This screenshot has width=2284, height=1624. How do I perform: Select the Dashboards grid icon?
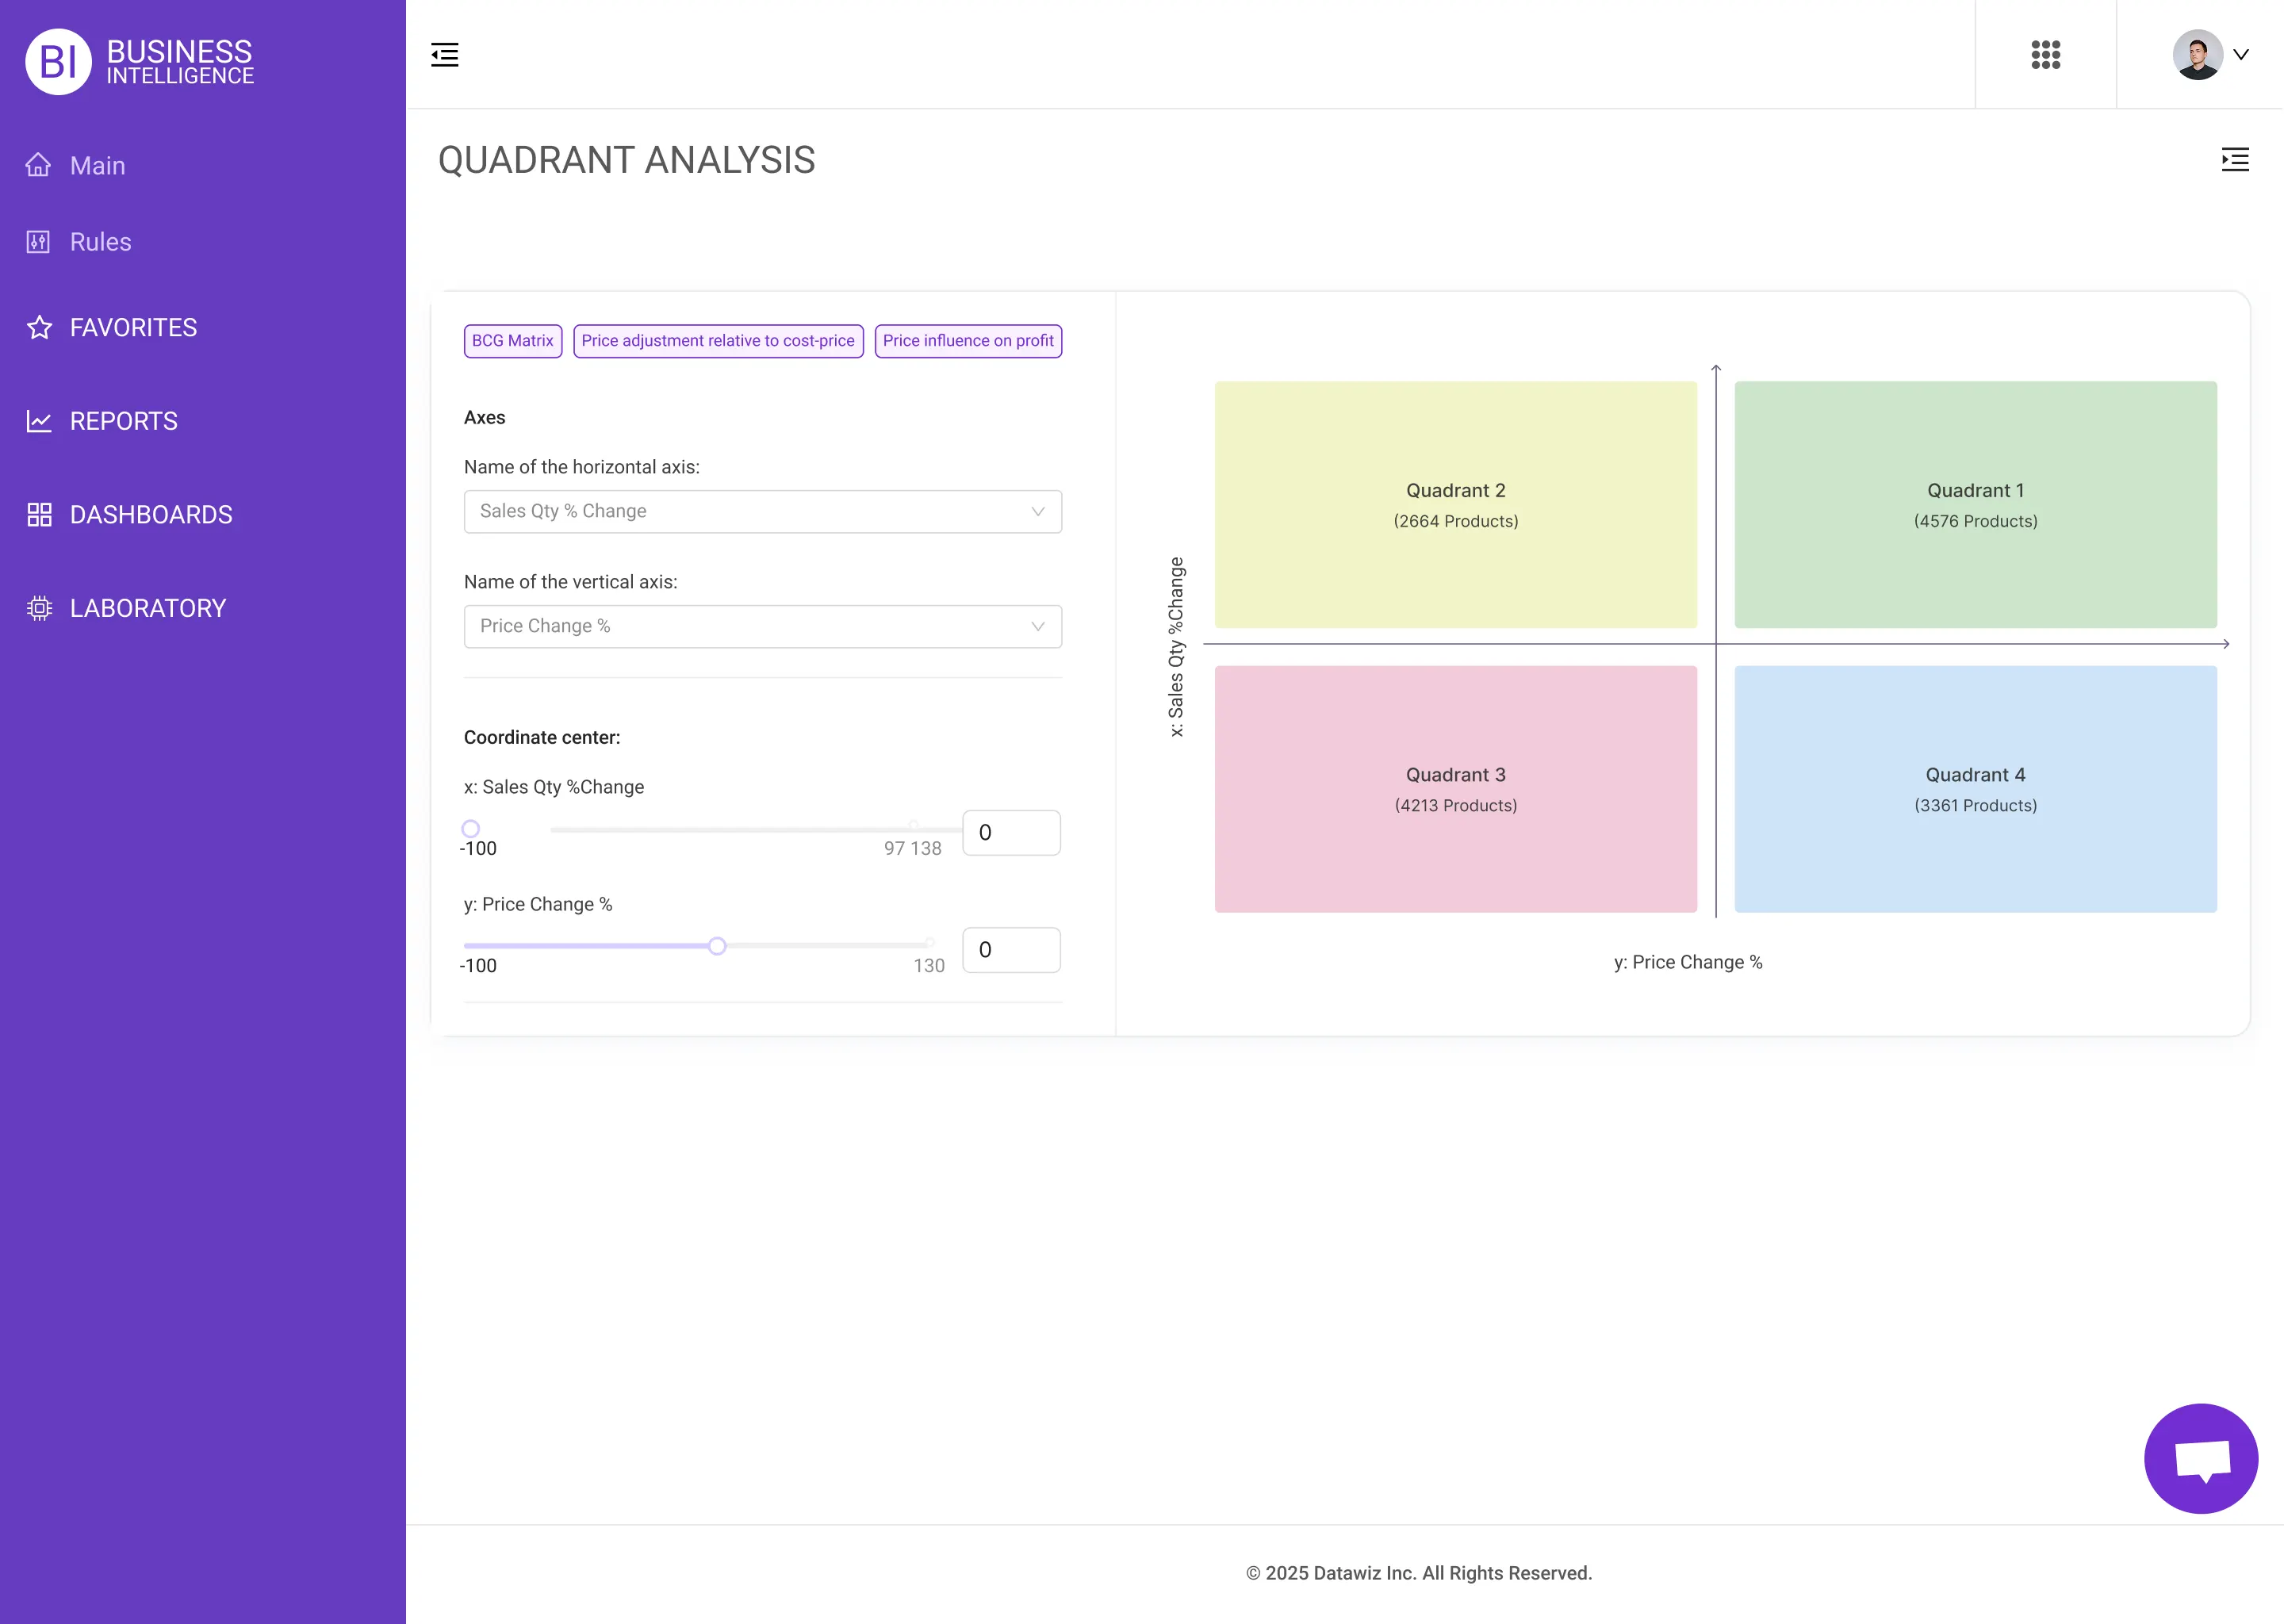[38, 514]
